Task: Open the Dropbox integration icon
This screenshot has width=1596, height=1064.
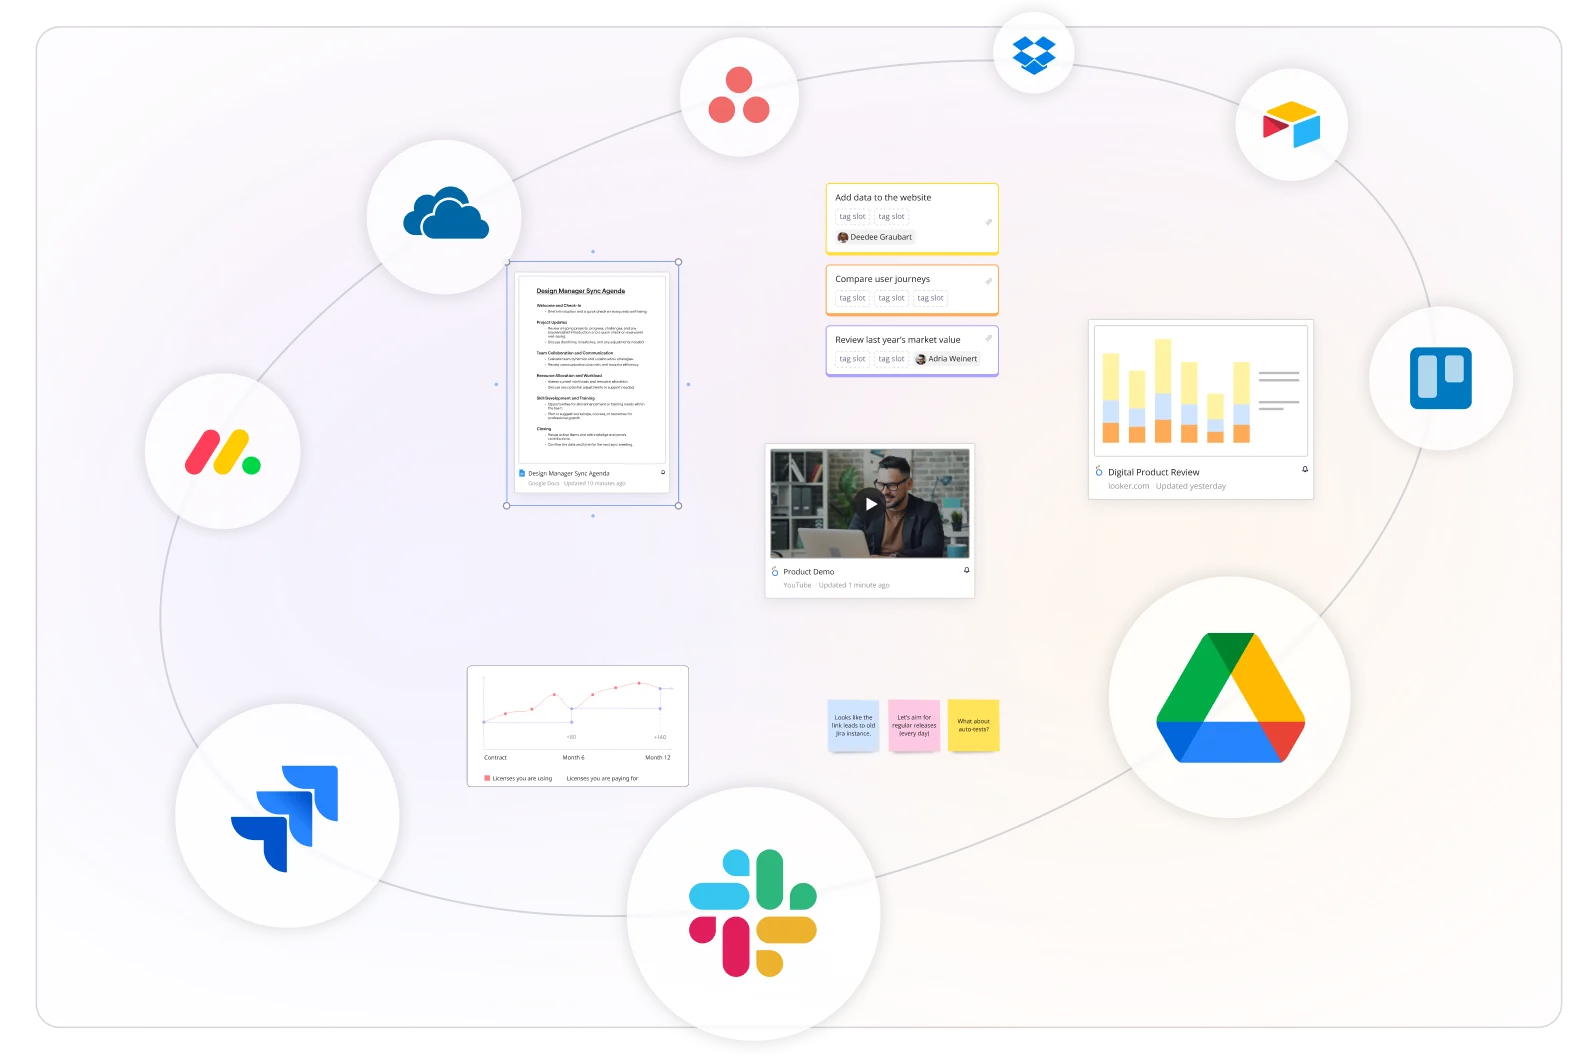Action: (1034, 53)
